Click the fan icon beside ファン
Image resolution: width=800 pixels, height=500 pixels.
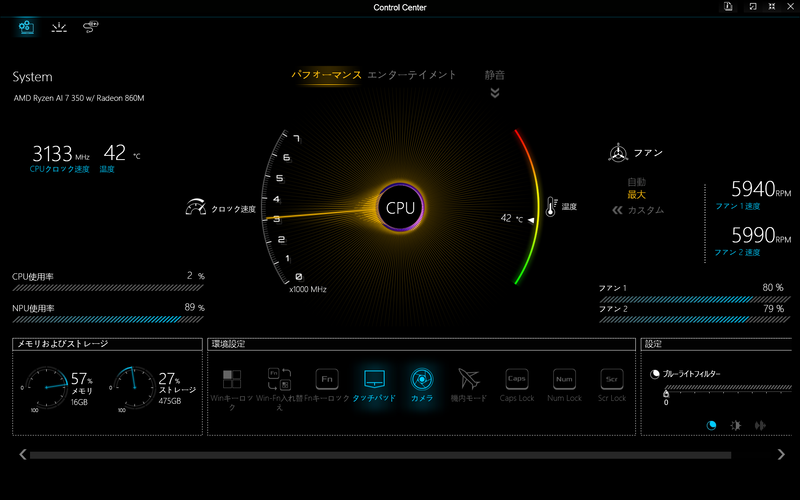(618, 153)
